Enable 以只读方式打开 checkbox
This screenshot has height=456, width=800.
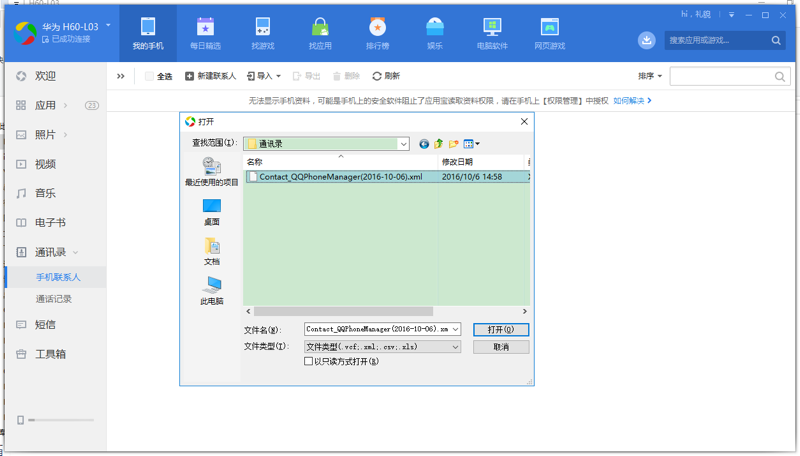(308, 361)
